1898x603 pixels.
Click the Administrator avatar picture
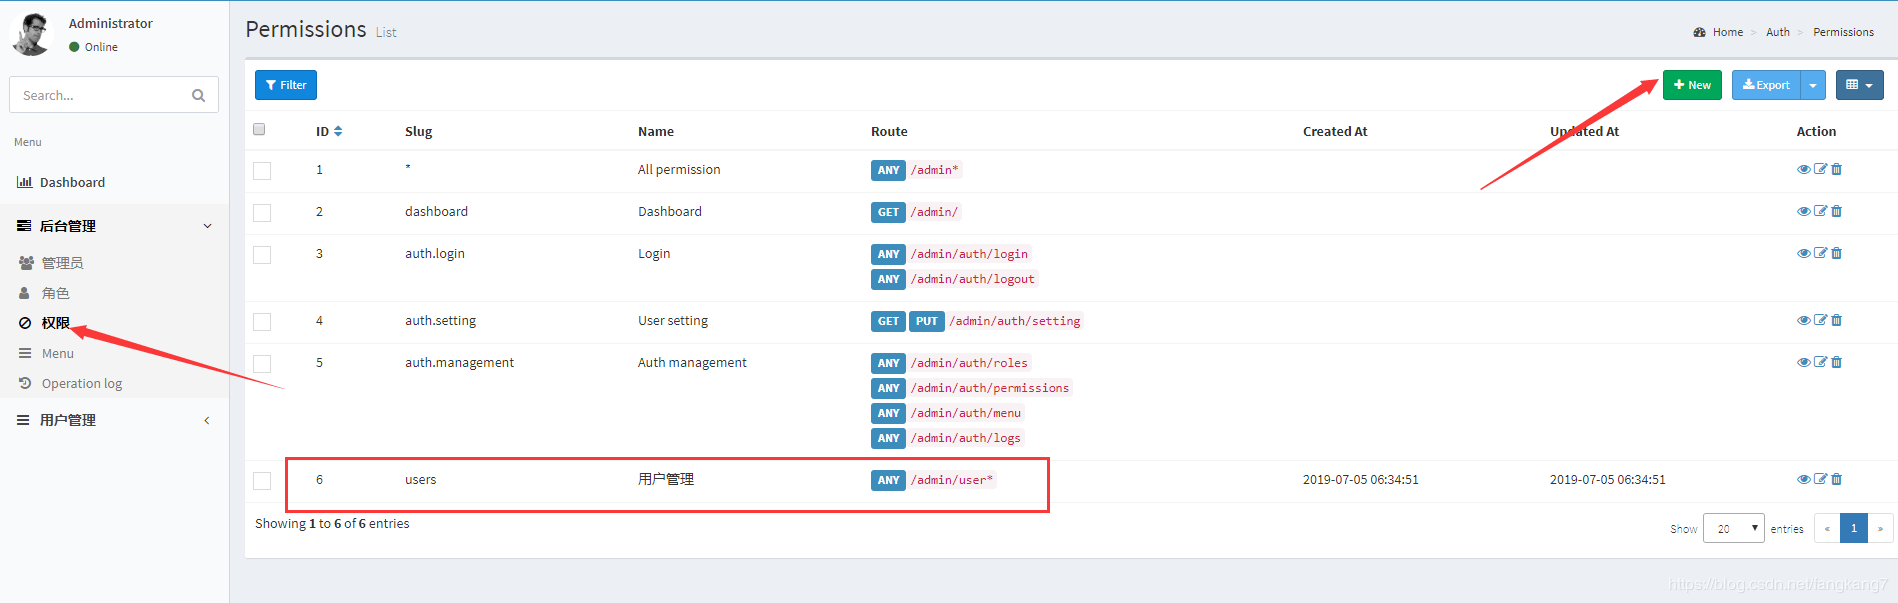[x=31, y=34]
